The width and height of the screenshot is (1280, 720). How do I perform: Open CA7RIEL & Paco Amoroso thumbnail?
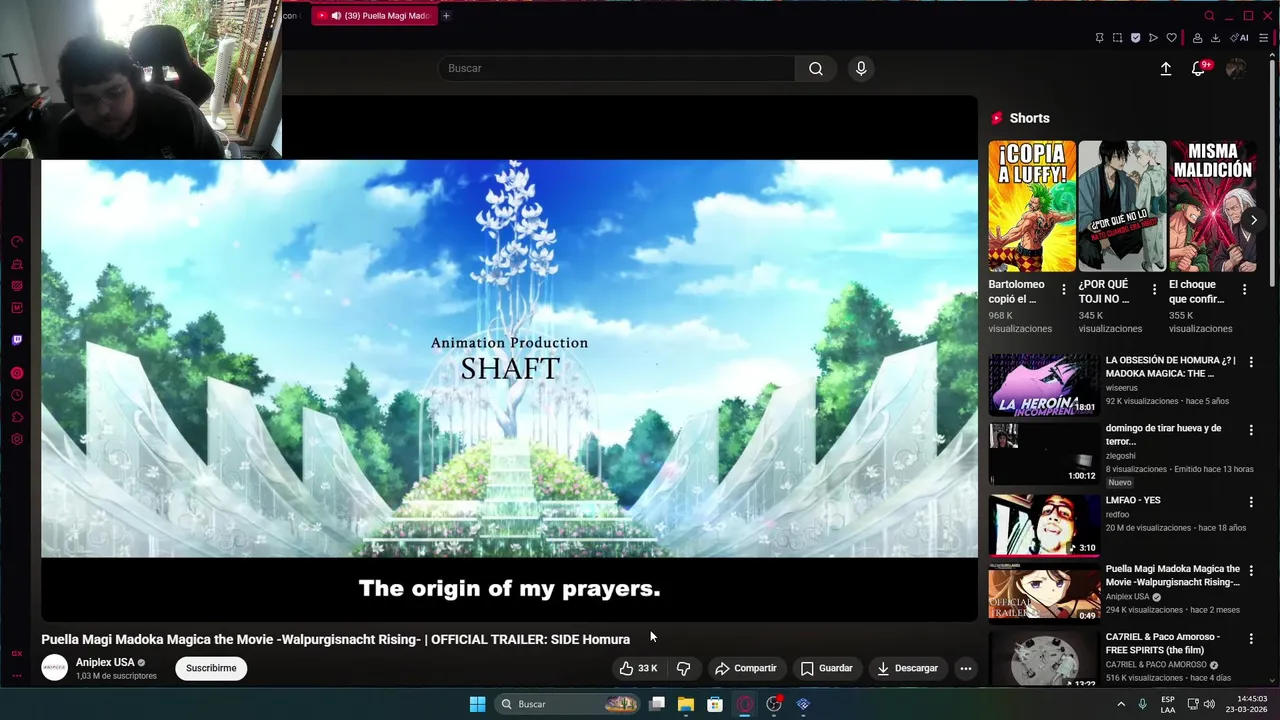coord(1044,658)
